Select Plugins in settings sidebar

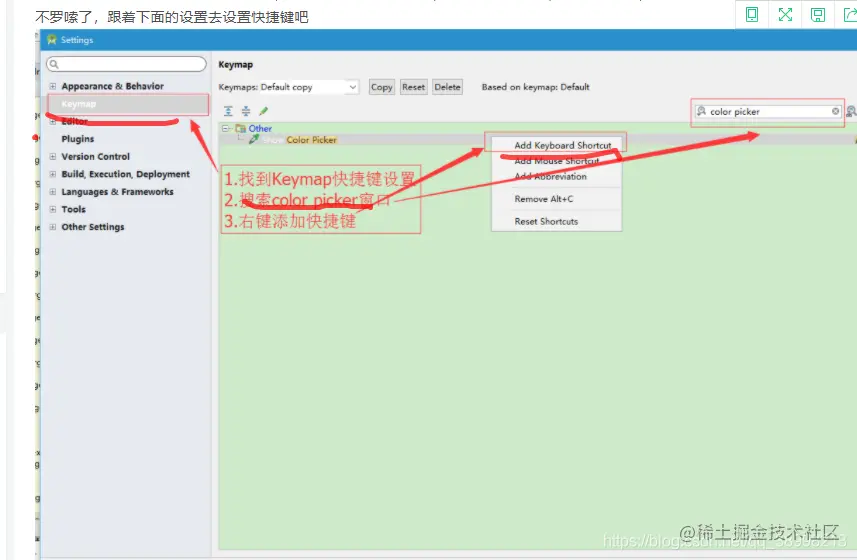(x=78, y=139)
